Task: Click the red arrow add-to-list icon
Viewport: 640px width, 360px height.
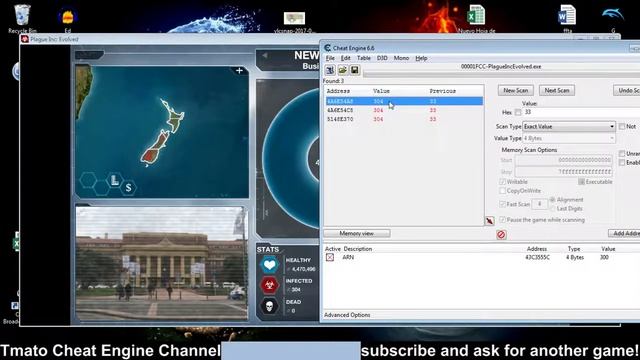Action: (x=490, y=221)
